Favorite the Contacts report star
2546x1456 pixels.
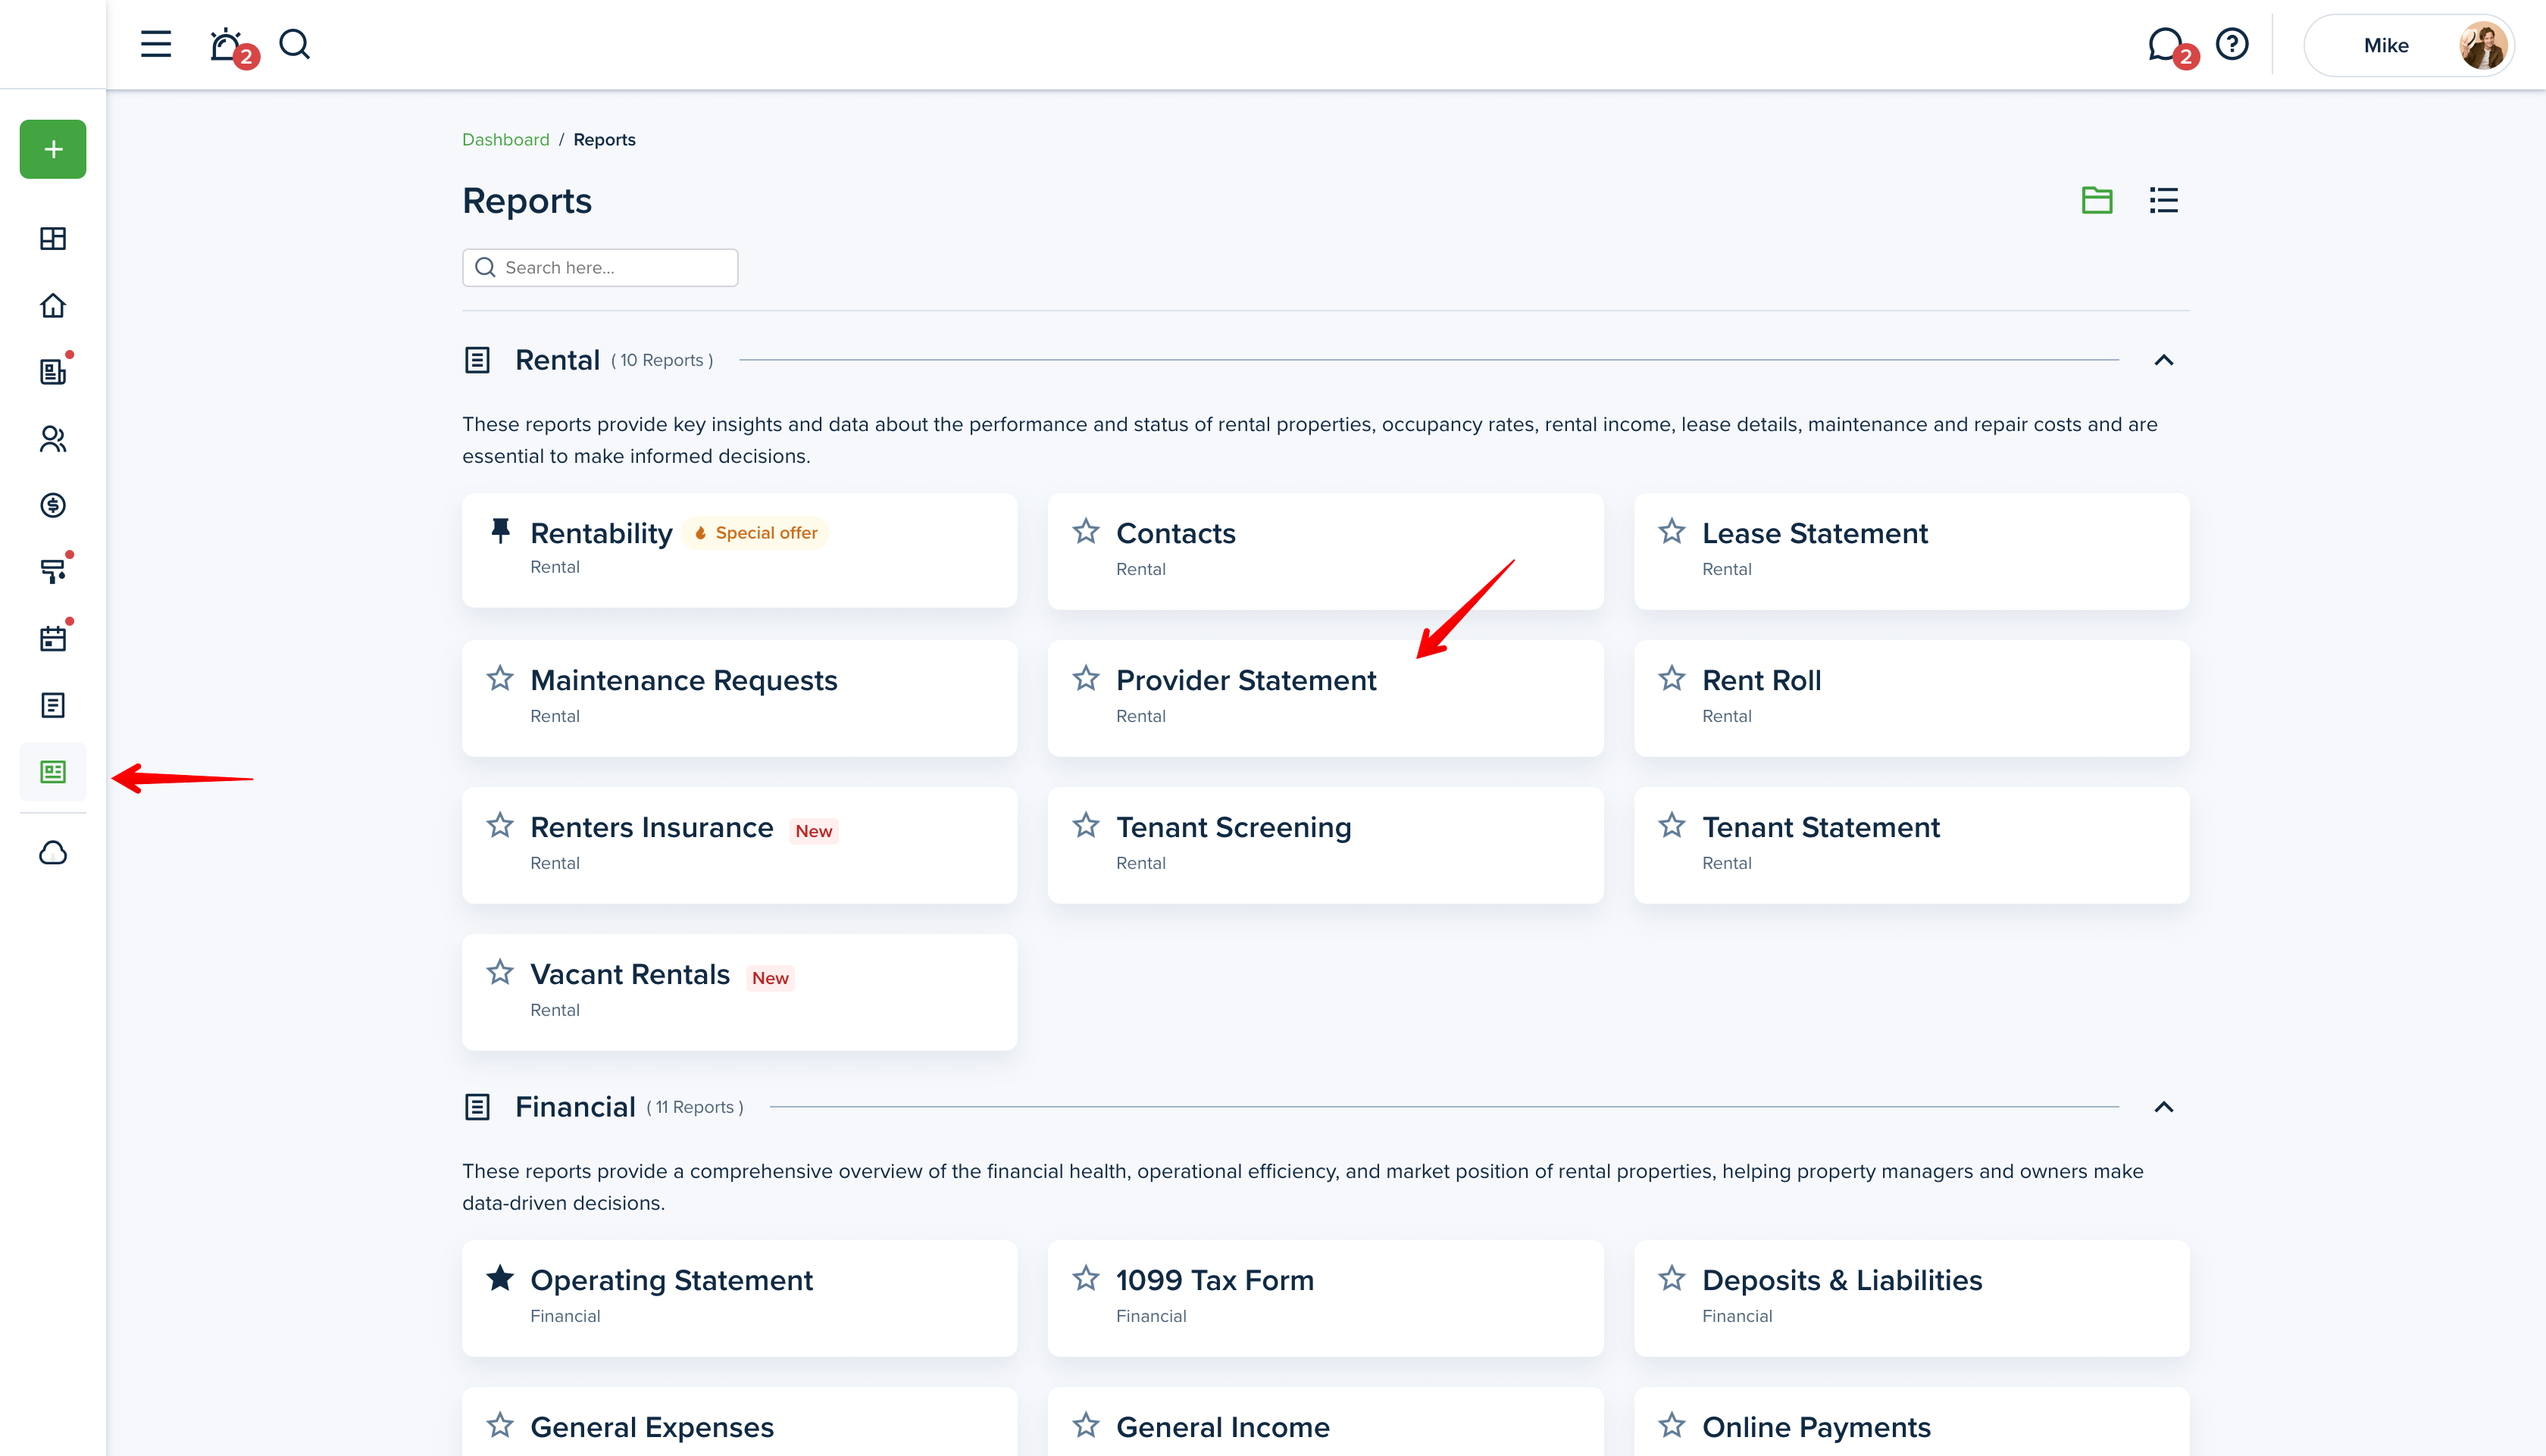1086,531
